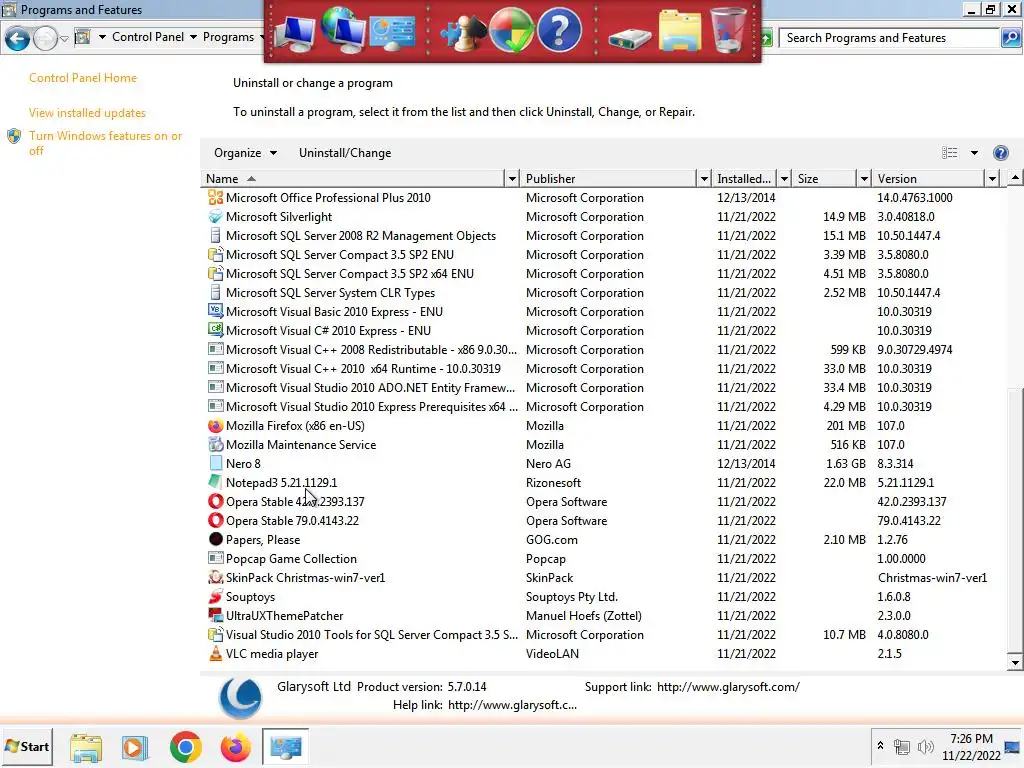The height and width of the screenshot is (768, 1024).
Task: Select Mozilla Maintenance Service row
Action: point(601,445)
